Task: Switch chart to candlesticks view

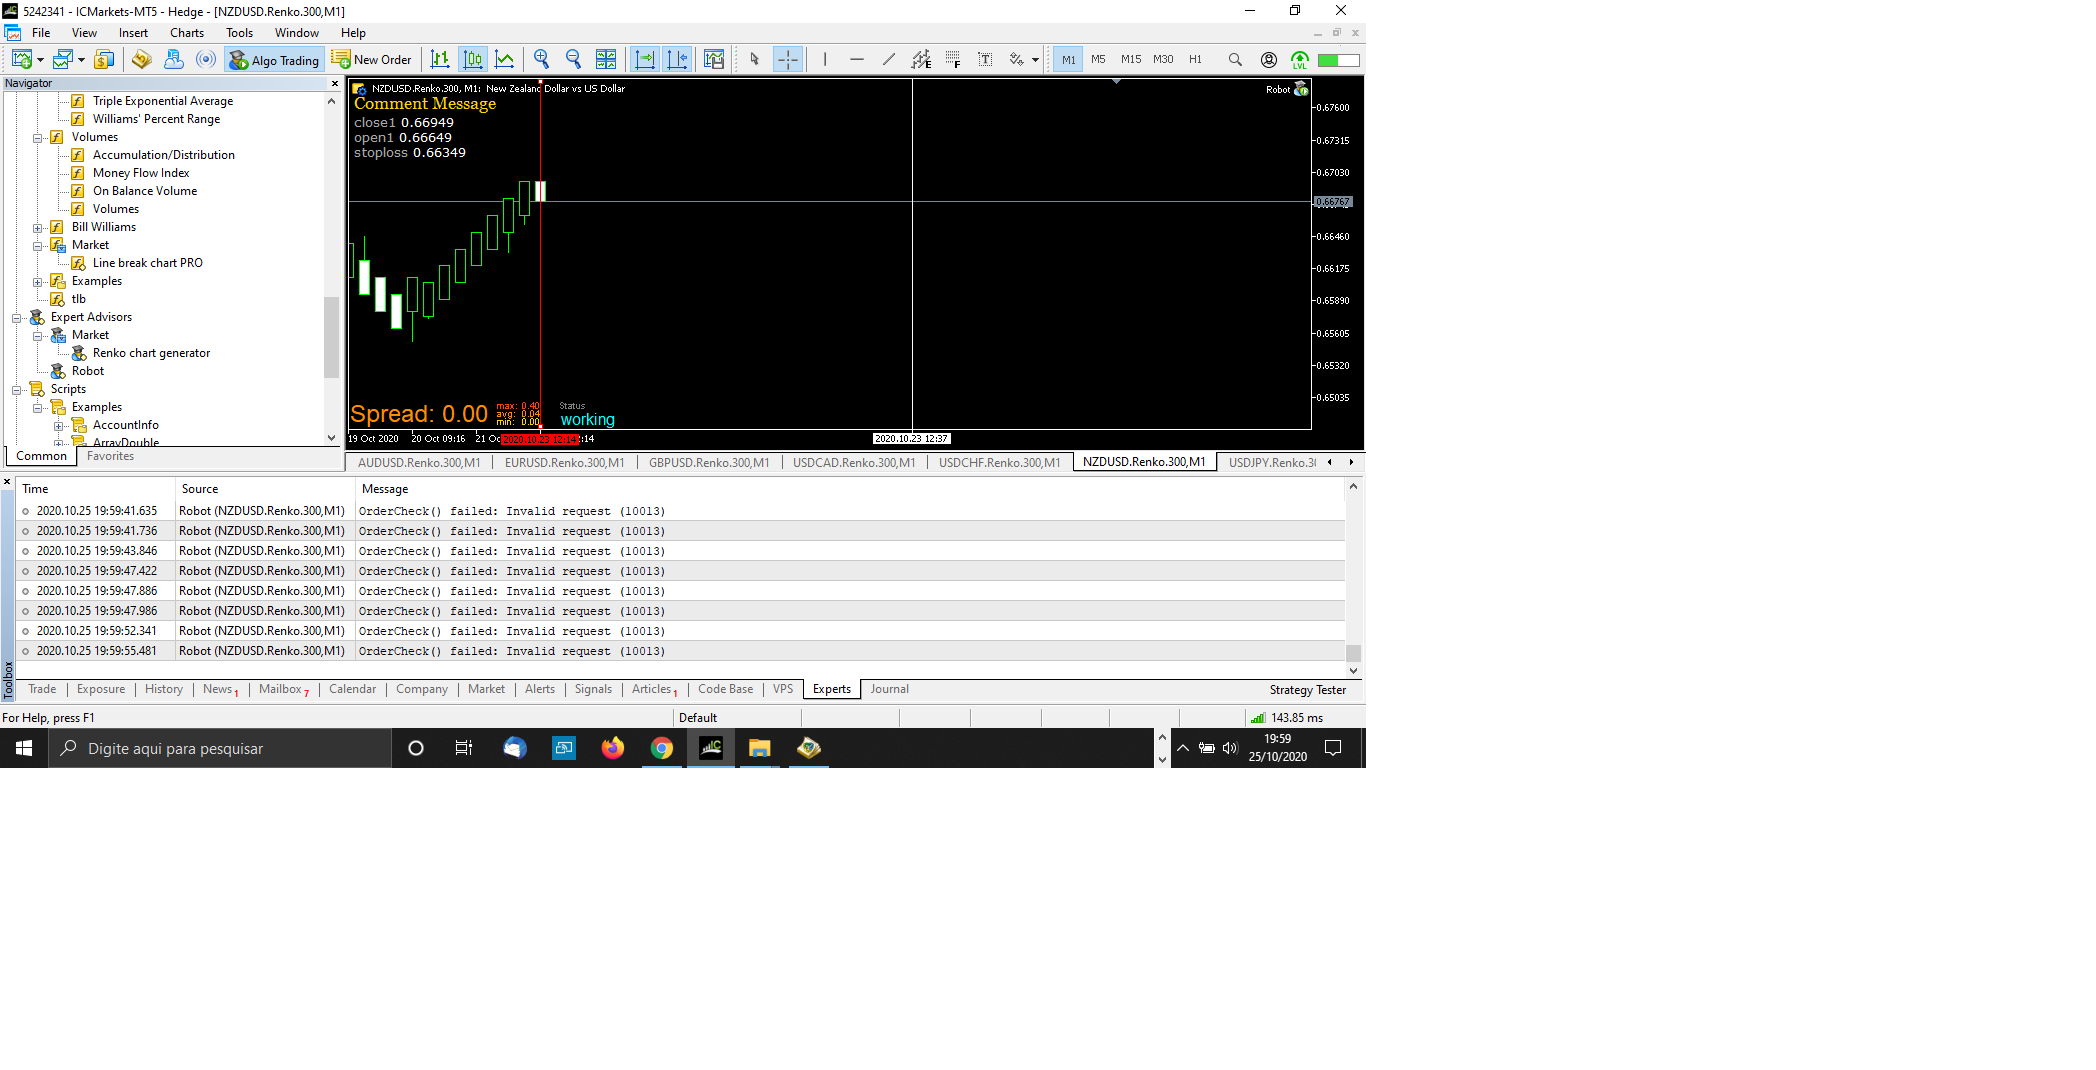Action: click(473, 60)
